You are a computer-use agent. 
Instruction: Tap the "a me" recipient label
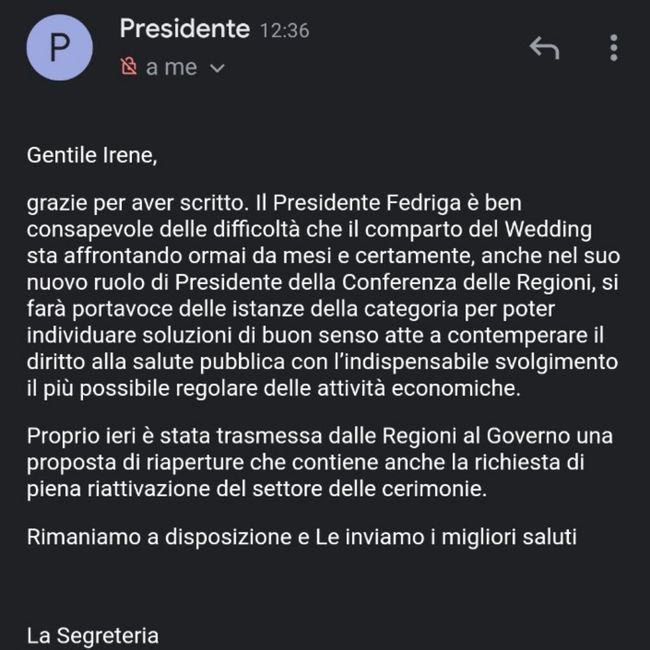171,67
